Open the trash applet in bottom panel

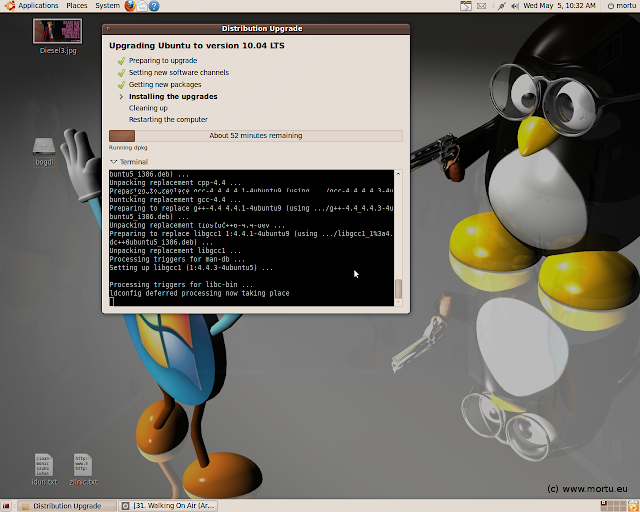click(x=633, y=506)
